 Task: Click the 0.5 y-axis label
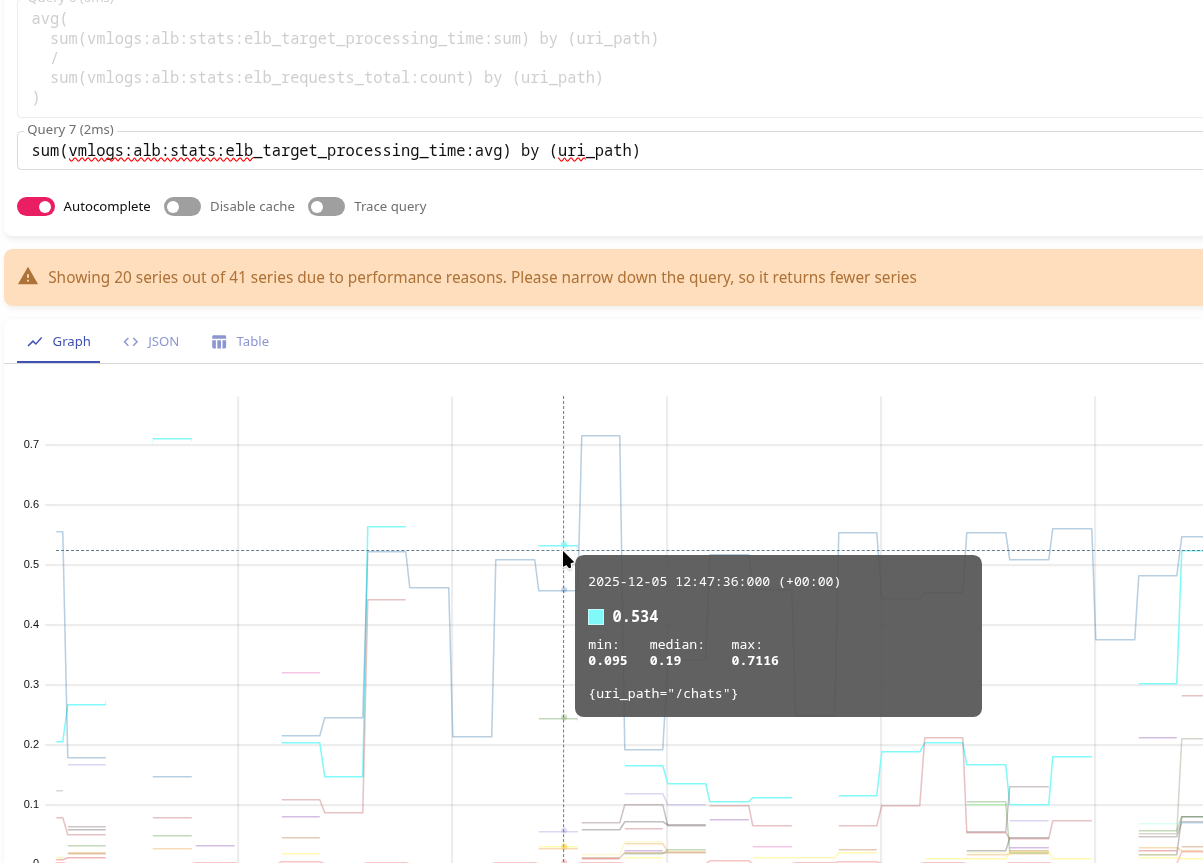pyautogui.click(x=30, y=564)
